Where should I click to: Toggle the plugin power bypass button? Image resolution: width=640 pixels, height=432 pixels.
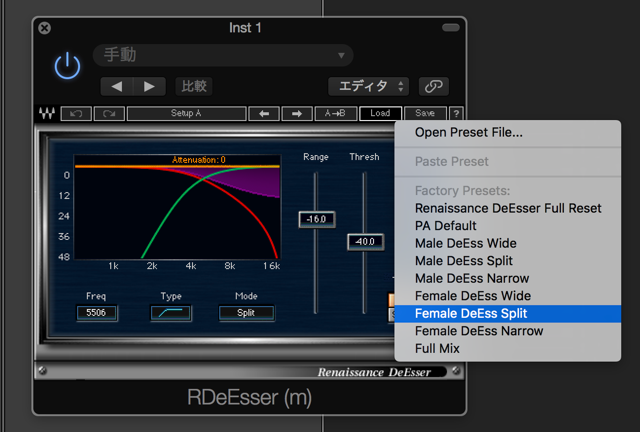click(x=67, y=65)
